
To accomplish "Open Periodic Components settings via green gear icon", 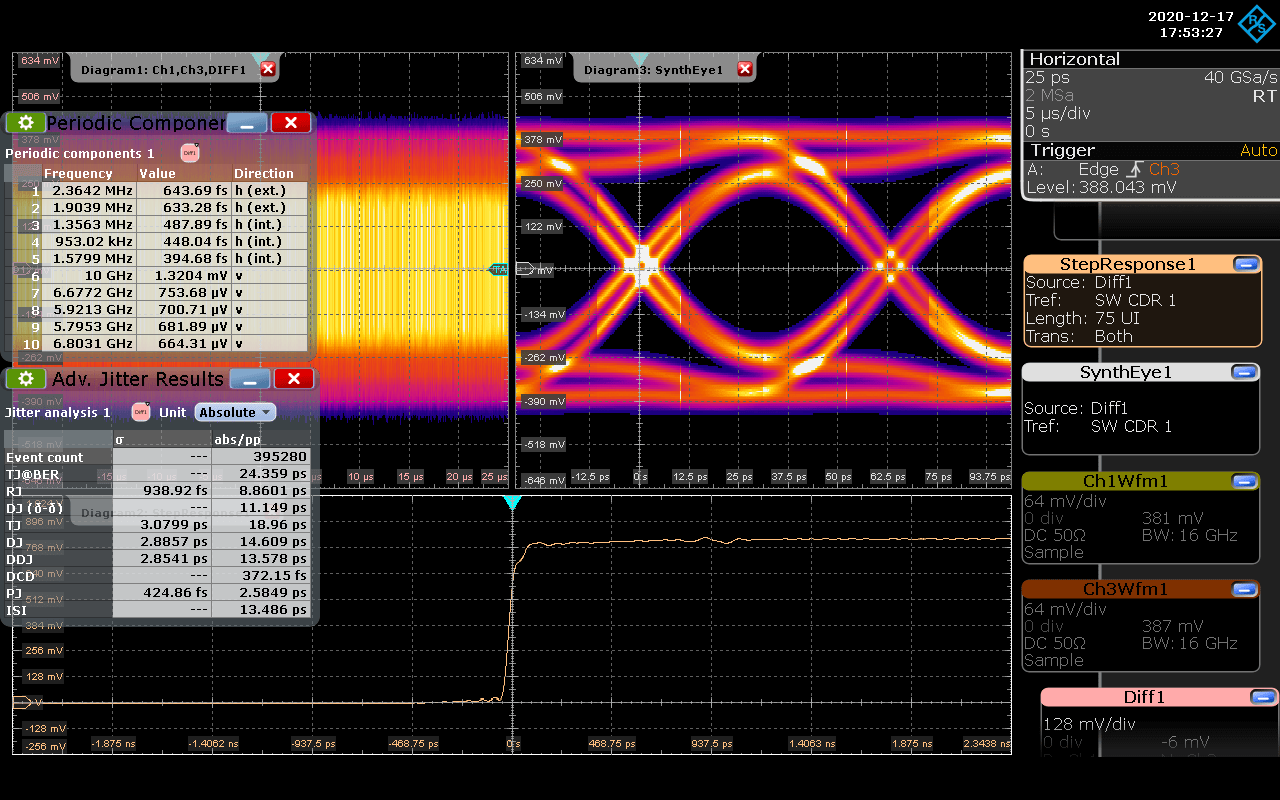I will (26, 122).
